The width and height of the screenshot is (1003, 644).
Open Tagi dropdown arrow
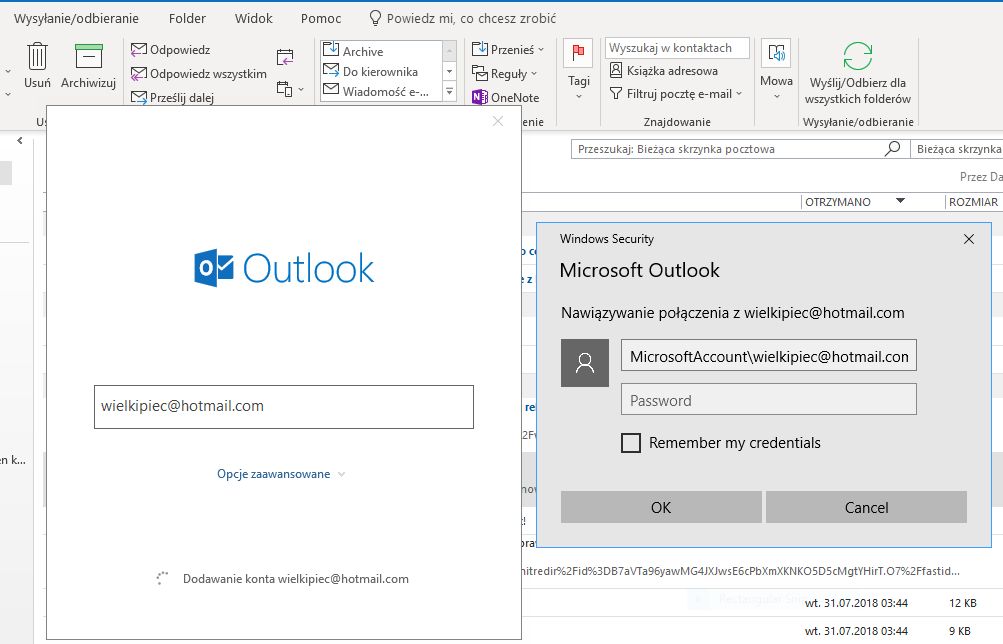pyautogui.click(x=579, y=97)
